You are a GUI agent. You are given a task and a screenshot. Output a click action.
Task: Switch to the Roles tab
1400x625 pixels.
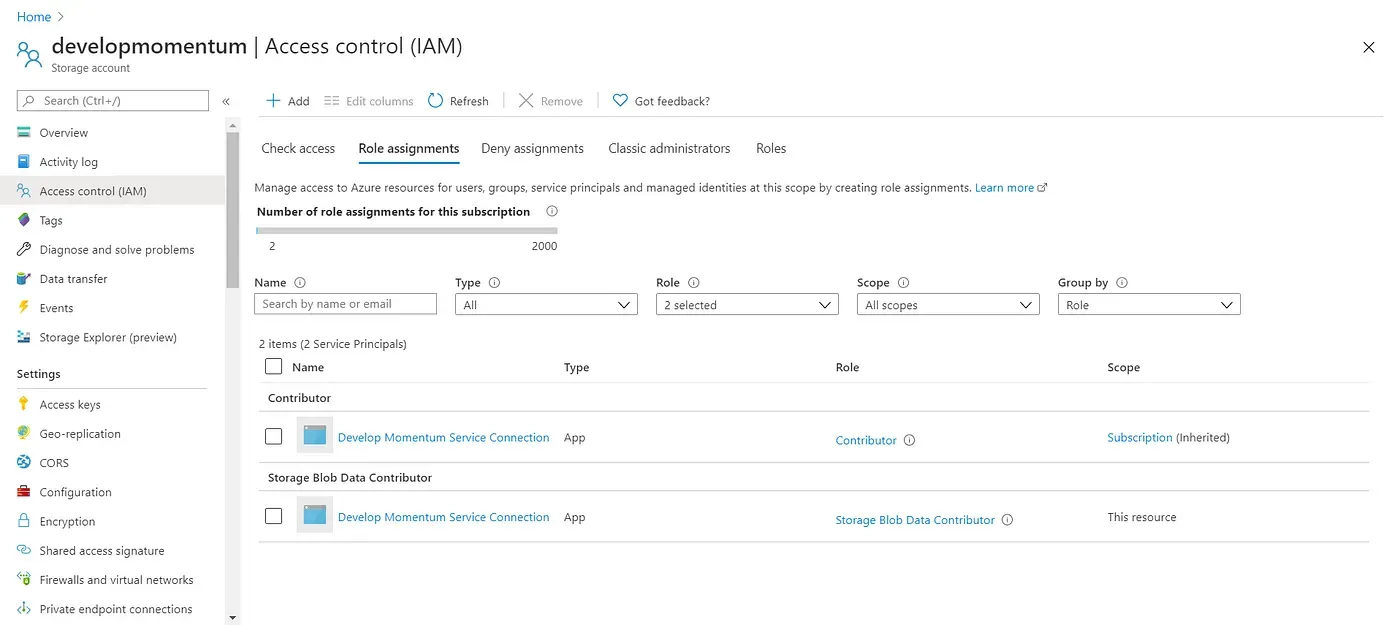pos(771,148)
